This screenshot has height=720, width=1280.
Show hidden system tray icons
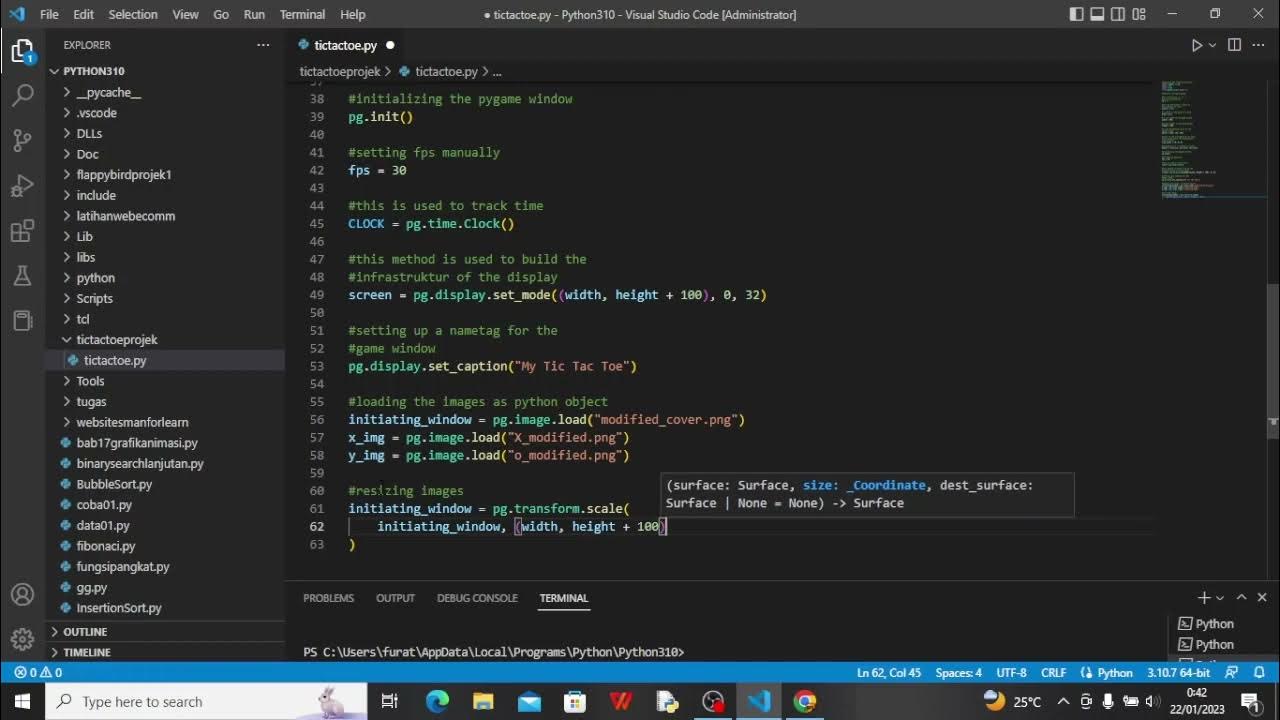click(x=1063, y=701)
